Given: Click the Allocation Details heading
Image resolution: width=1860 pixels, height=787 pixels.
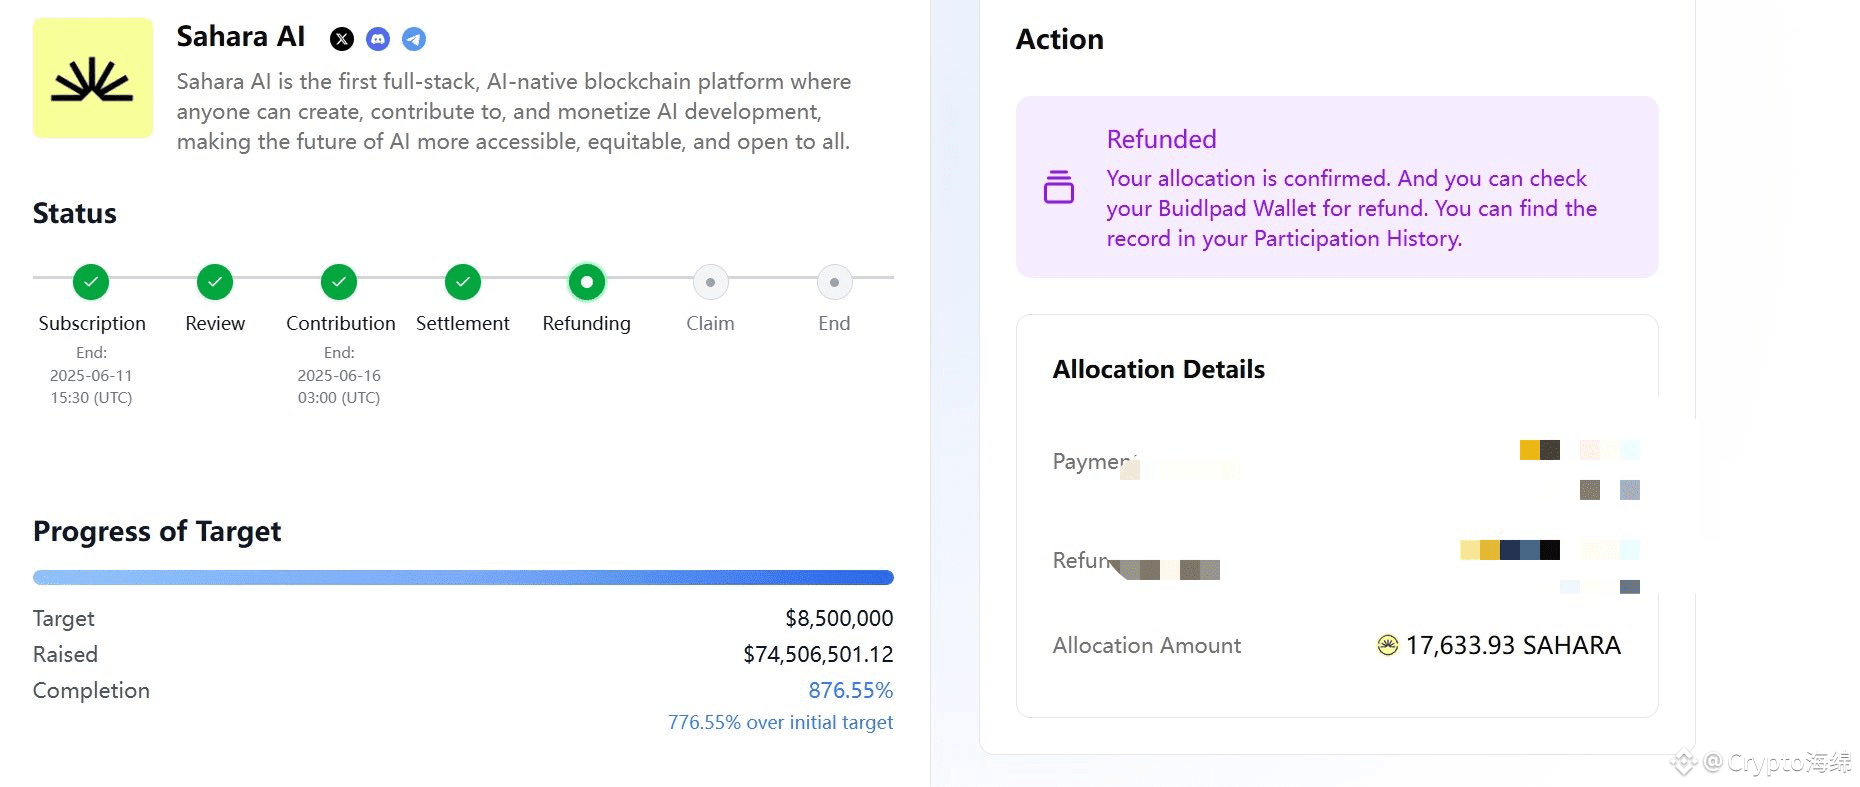Looking at the screenshot, I should (x=1158, y=369).
